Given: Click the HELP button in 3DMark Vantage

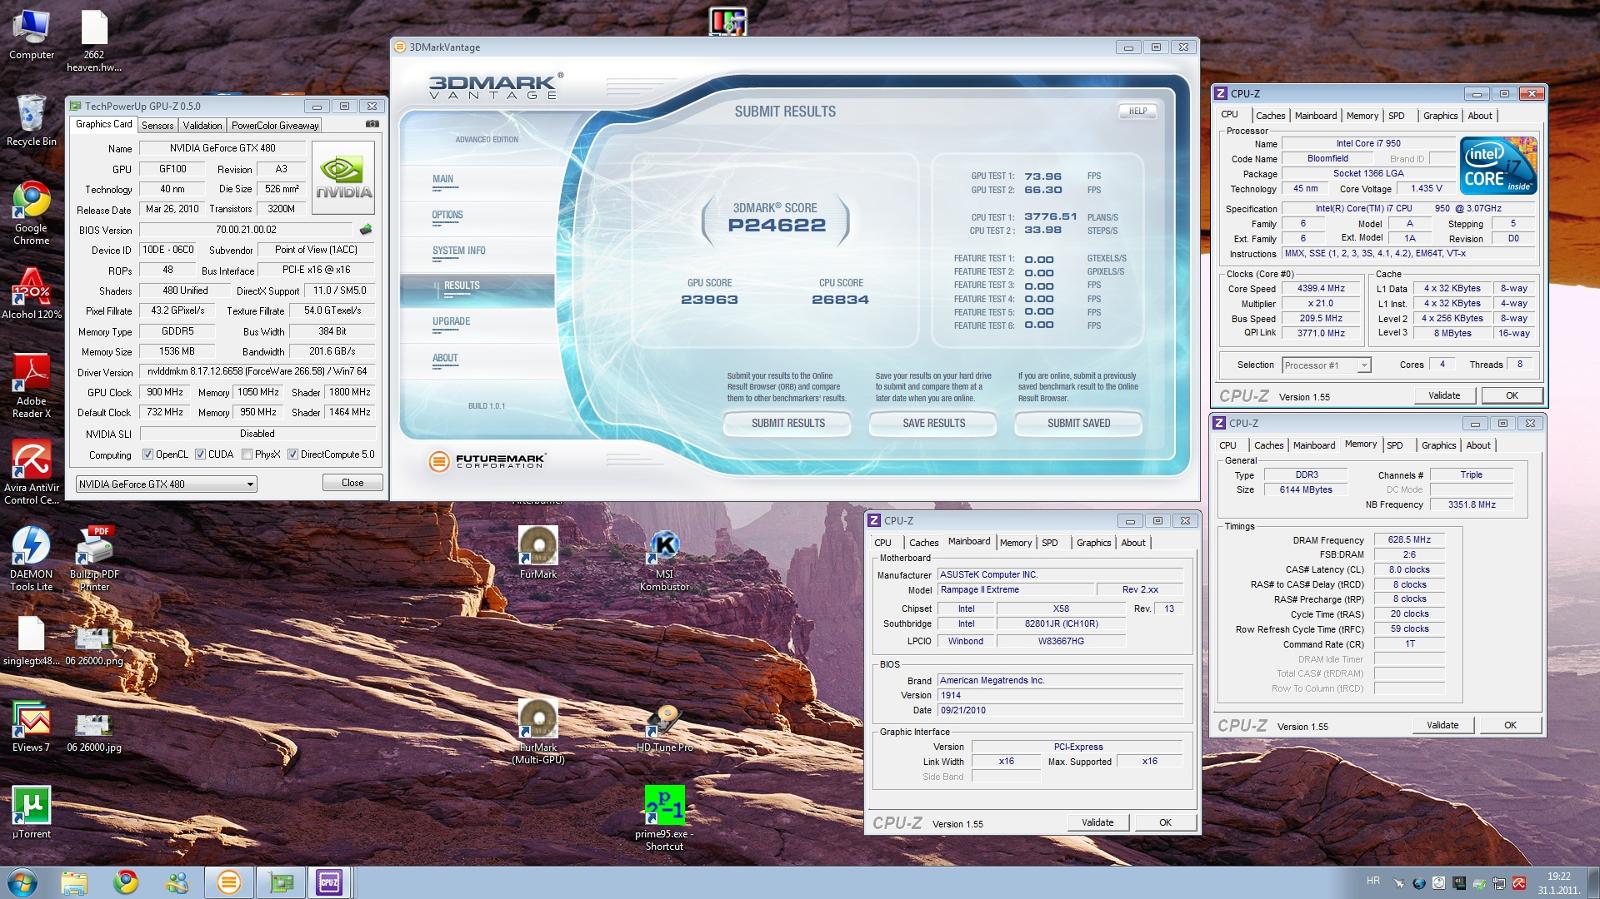Looking at the screenshot, I should (x=1137, y=111).
